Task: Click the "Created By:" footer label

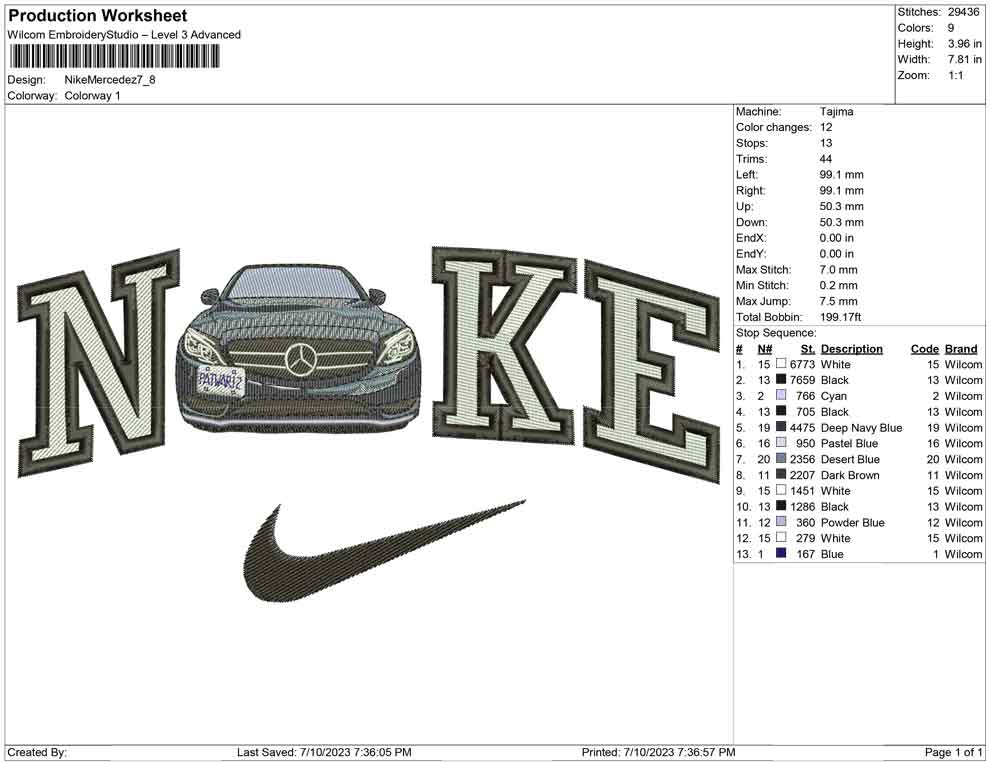Action: [37, 752]
